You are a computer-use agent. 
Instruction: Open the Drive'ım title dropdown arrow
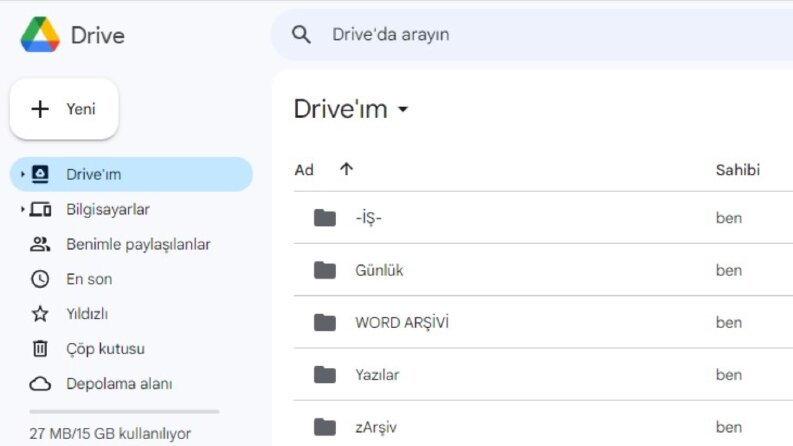403,109
